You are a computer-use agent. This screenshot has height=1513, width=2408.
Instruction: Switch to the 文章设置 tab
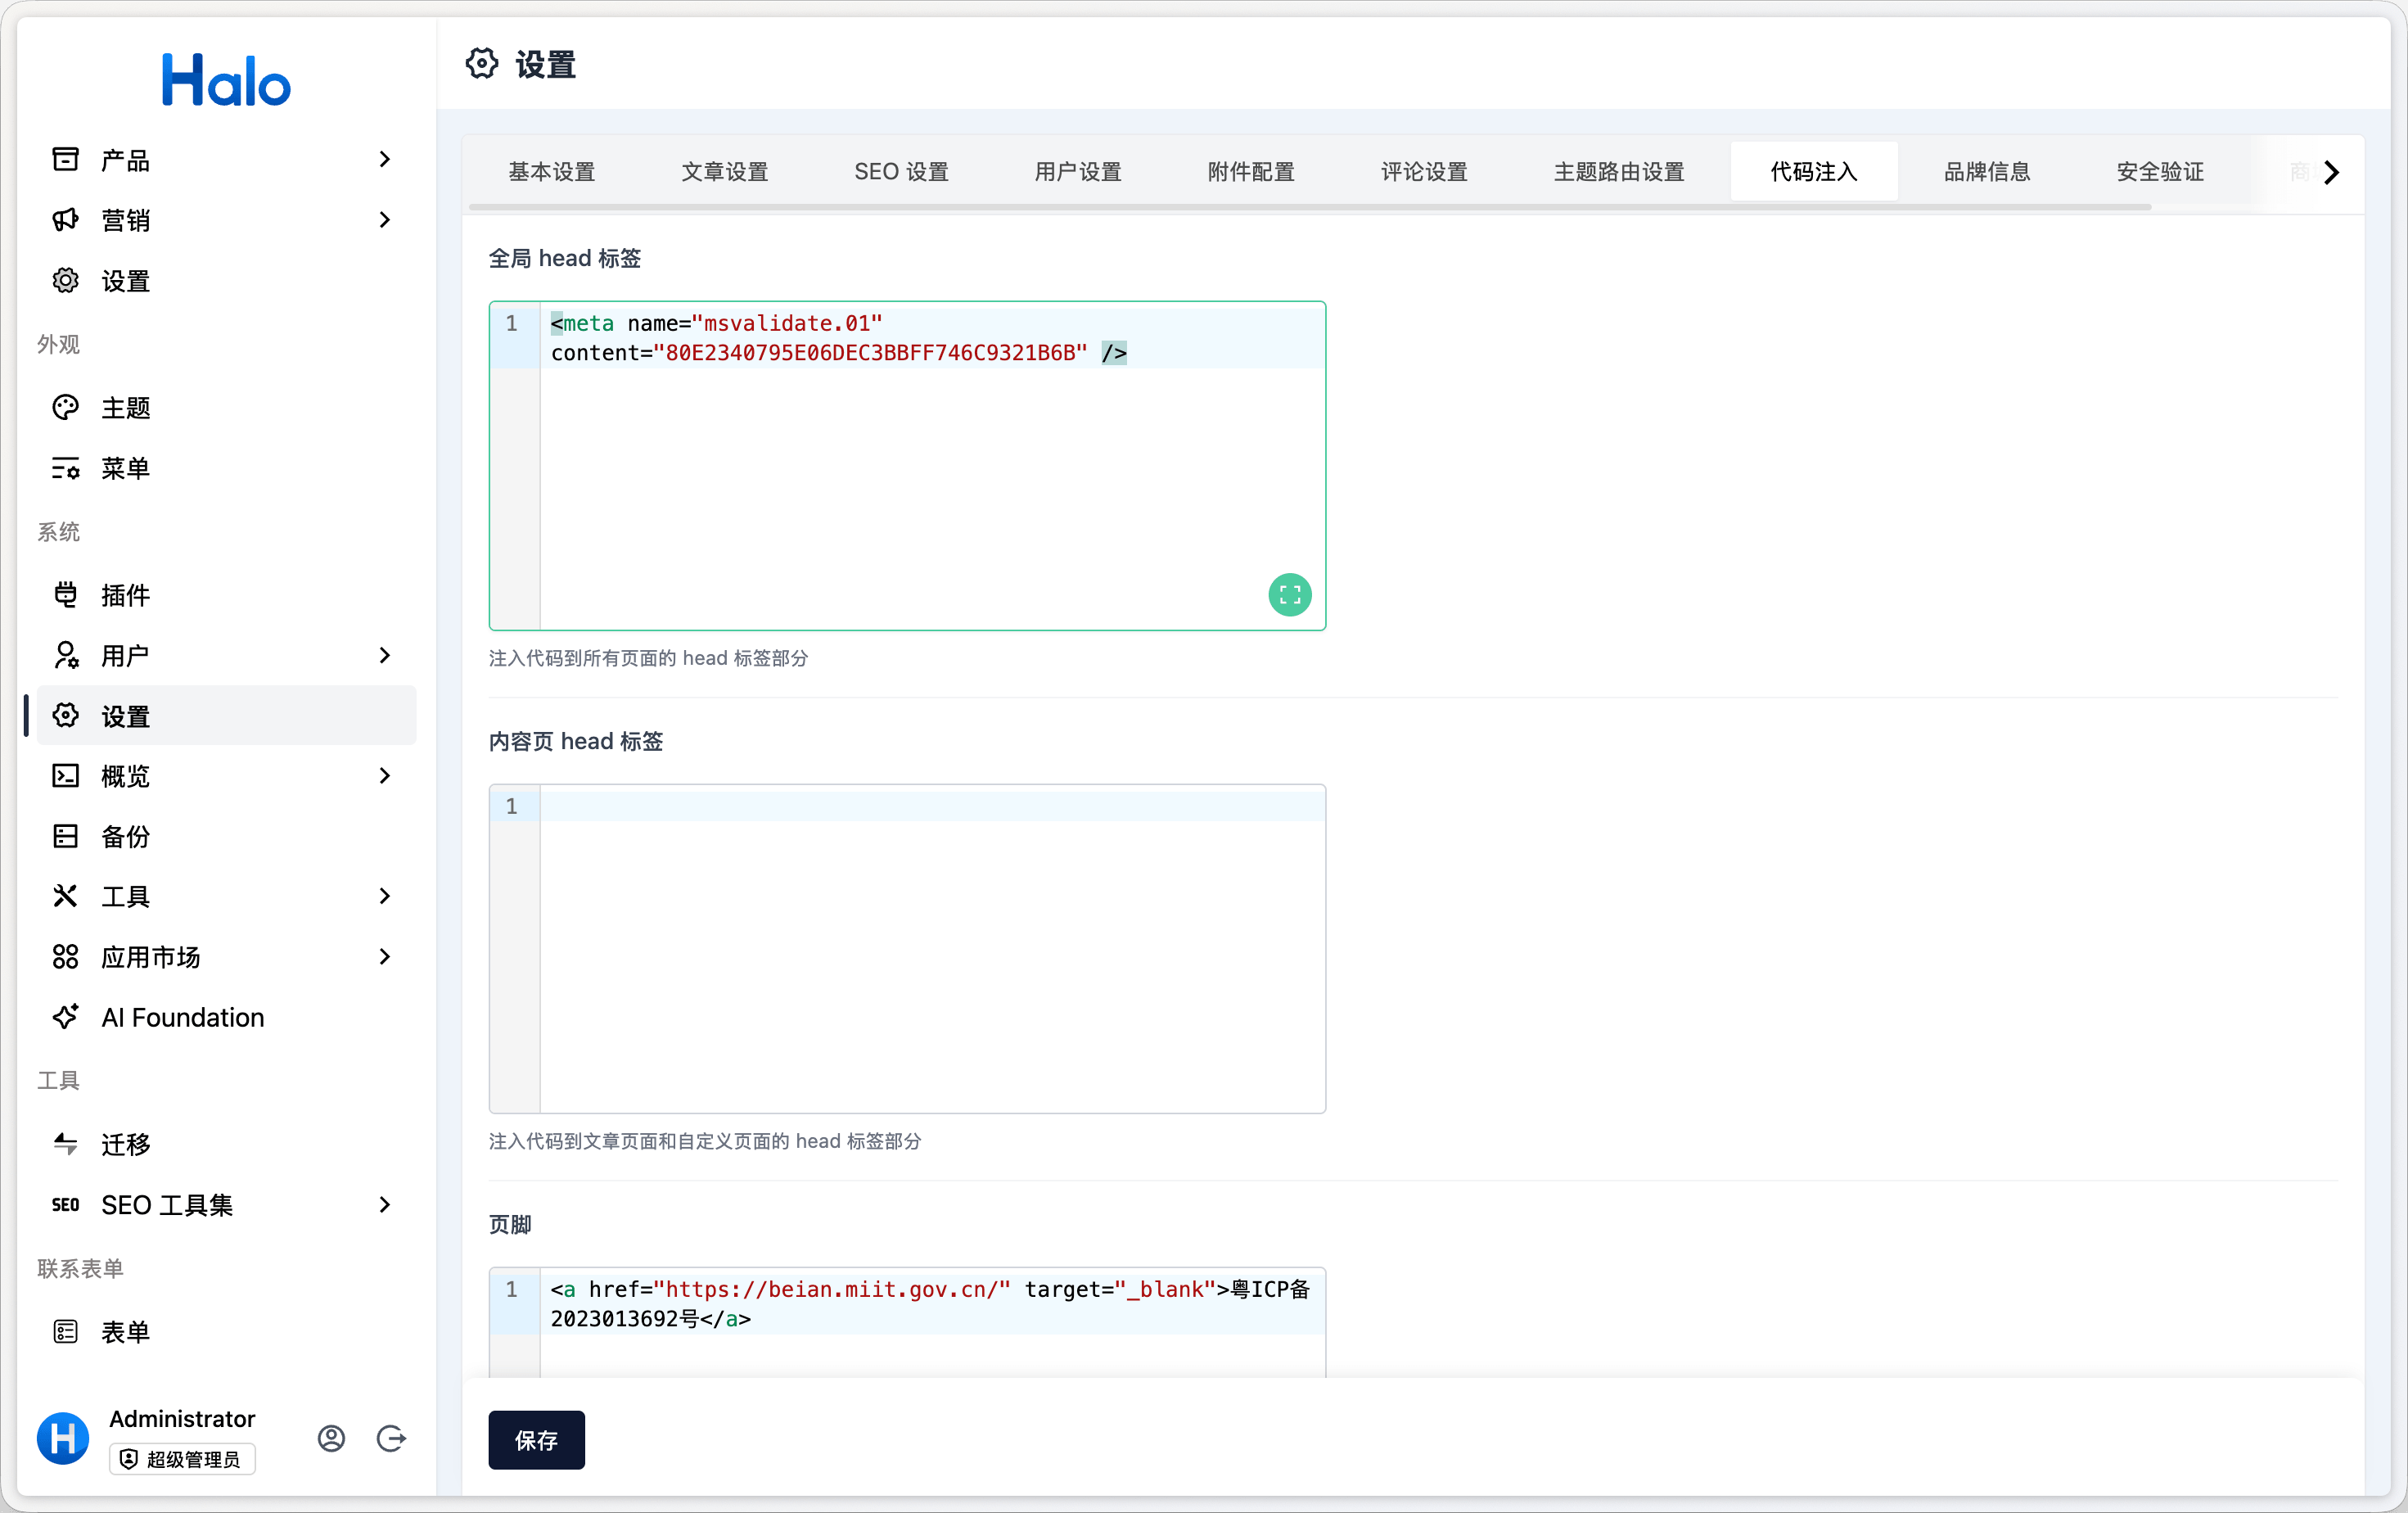(725, 172)
